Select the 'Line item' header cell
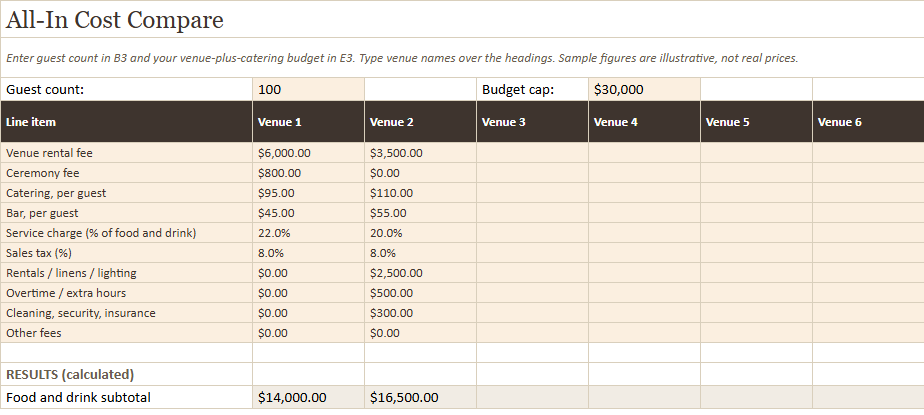This screenshot has height=415, width=924. (x=127, y=122)
